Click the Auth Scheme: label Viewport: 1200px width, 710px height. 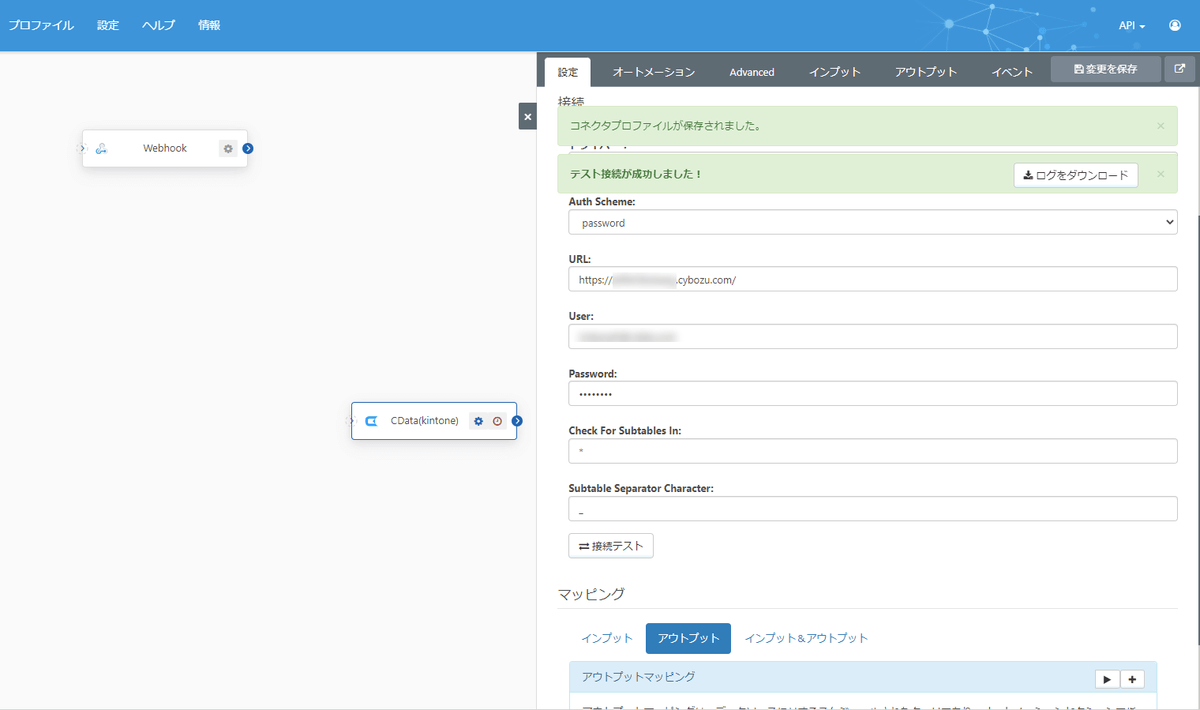tap(602, 201)
